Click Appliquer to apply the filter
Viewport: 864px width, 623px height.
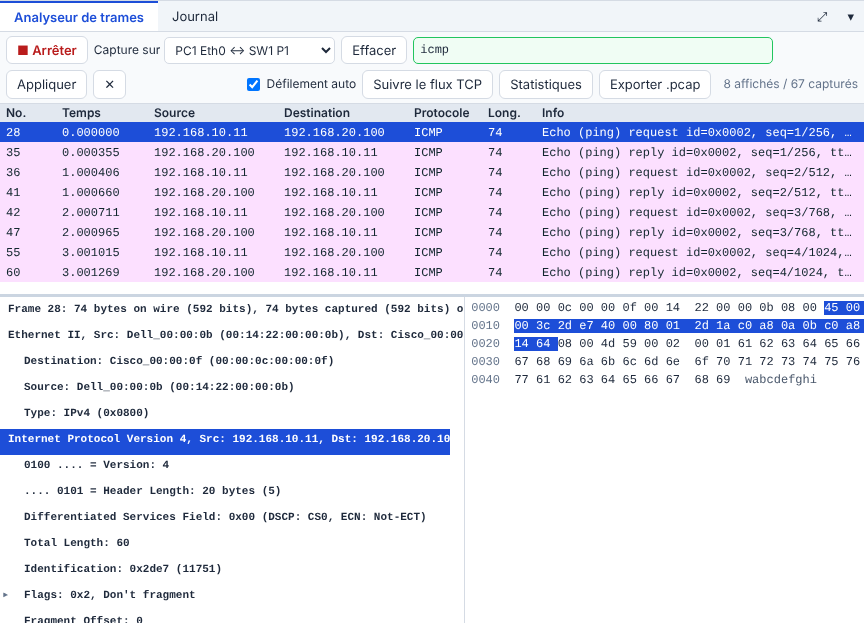click(x=46, y=85)
